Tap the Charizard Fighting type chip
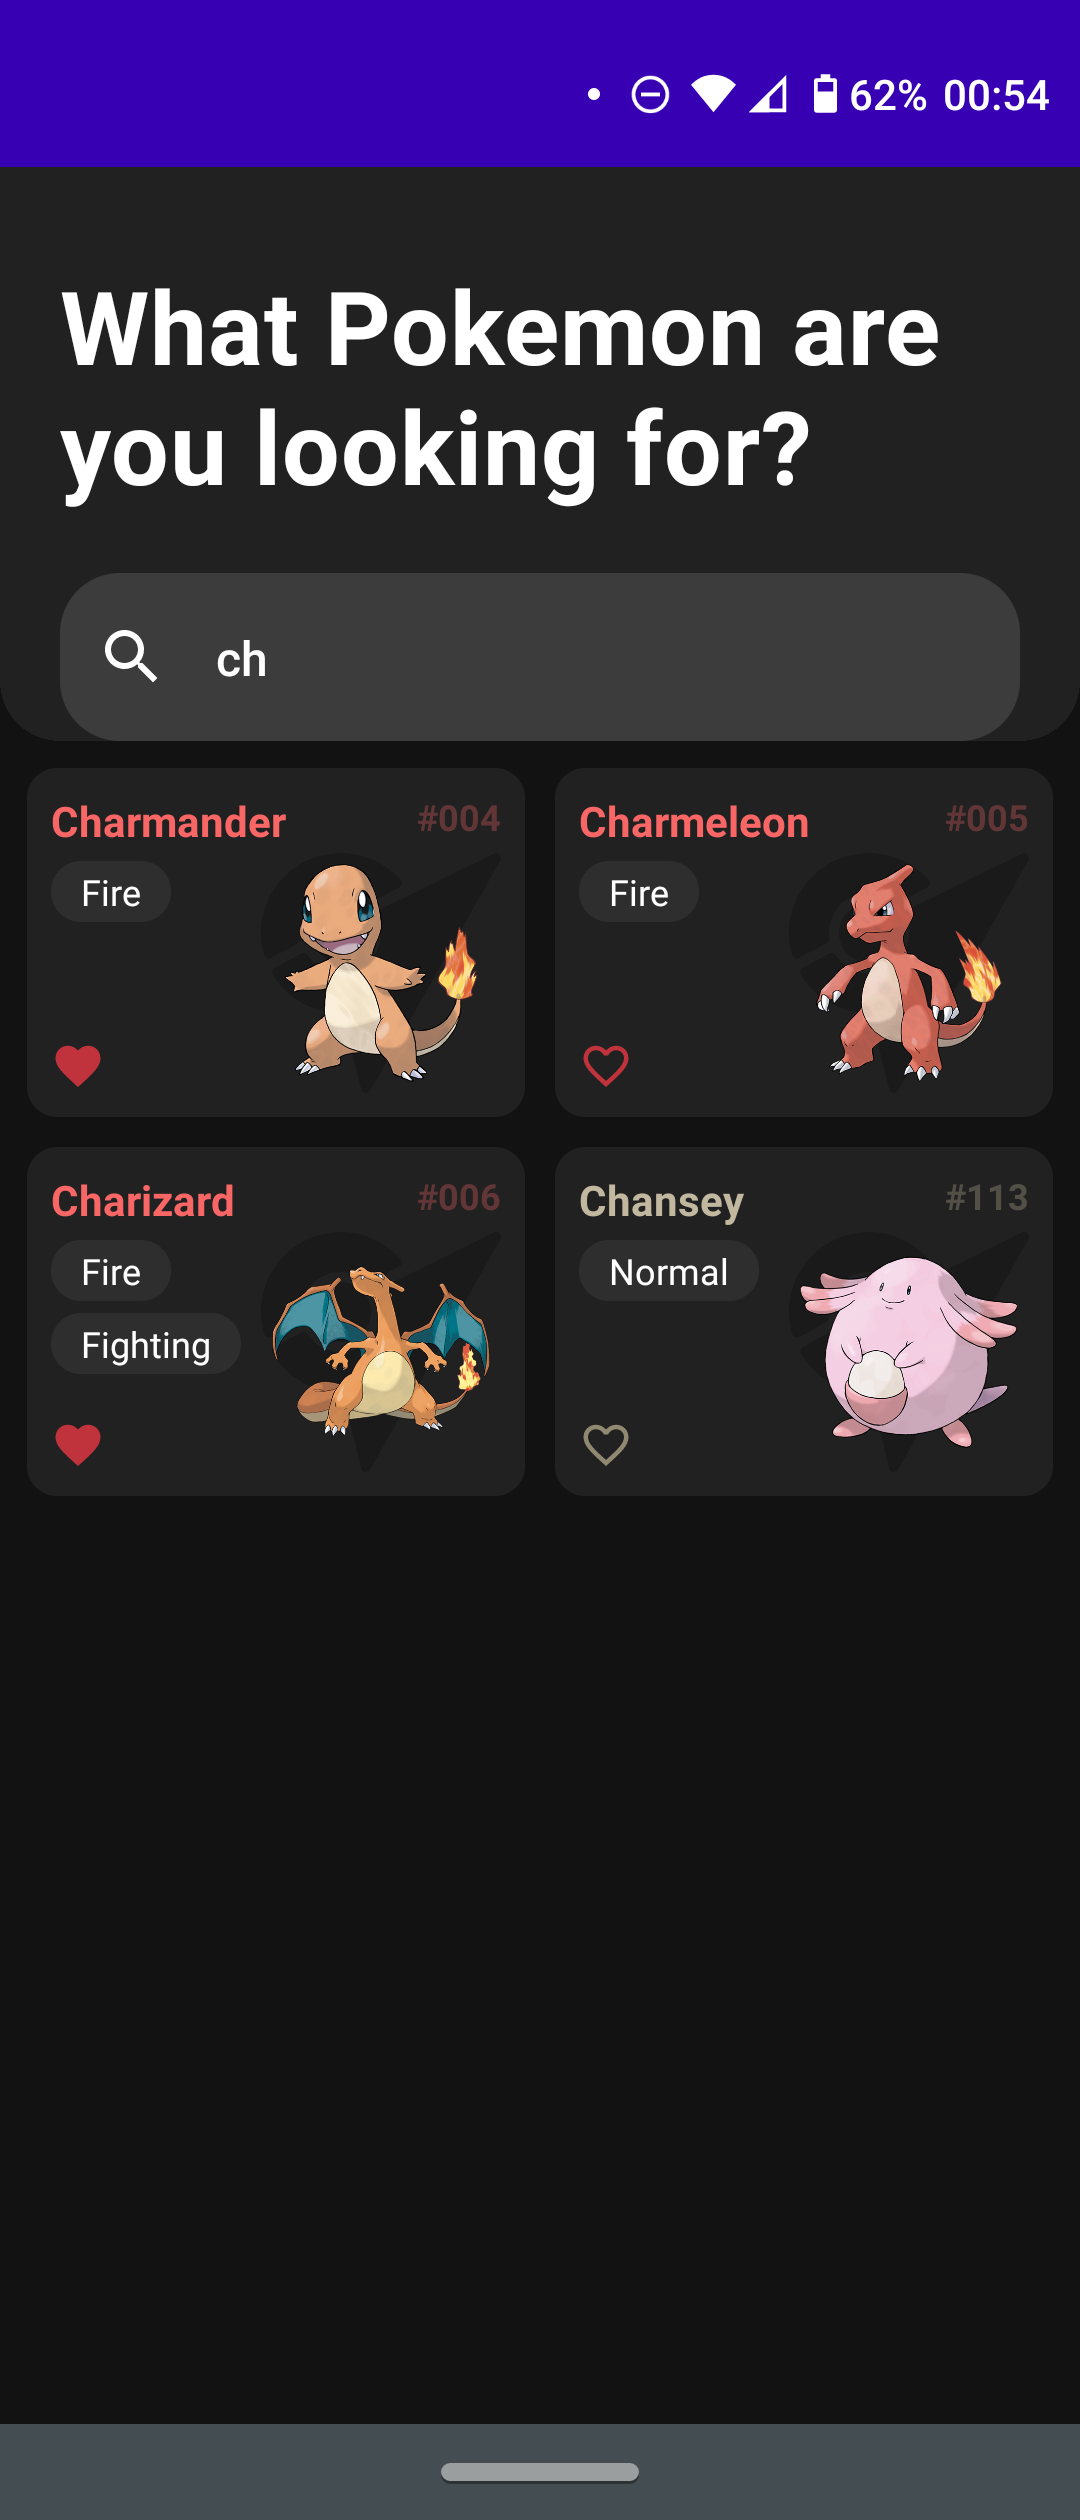Screen dimensions: 1080x2520 pos(146,1344)
